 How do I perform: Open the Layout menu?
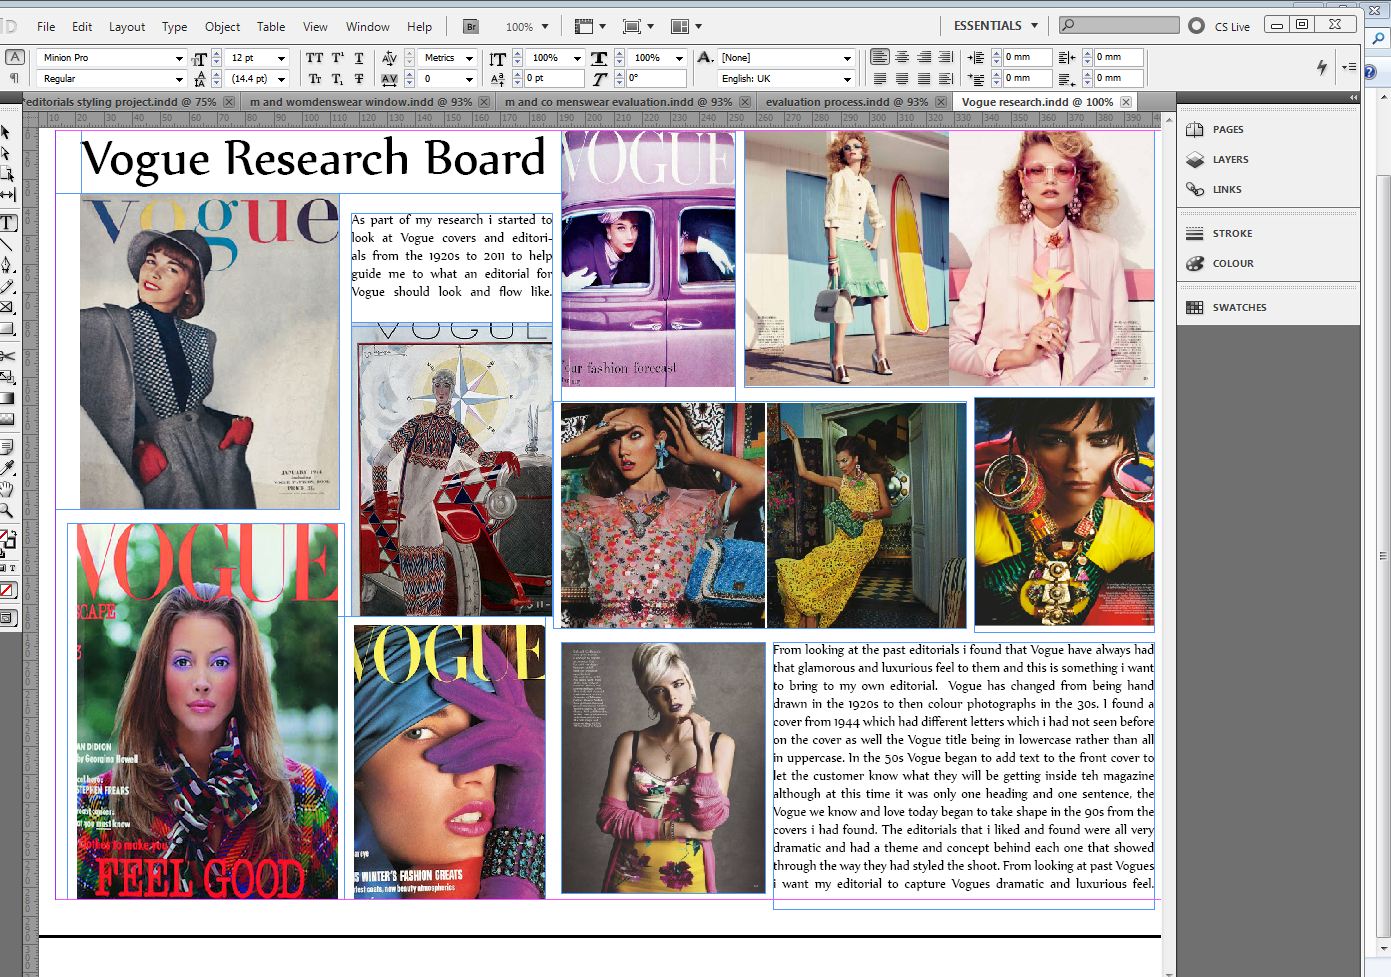[127, 27]
